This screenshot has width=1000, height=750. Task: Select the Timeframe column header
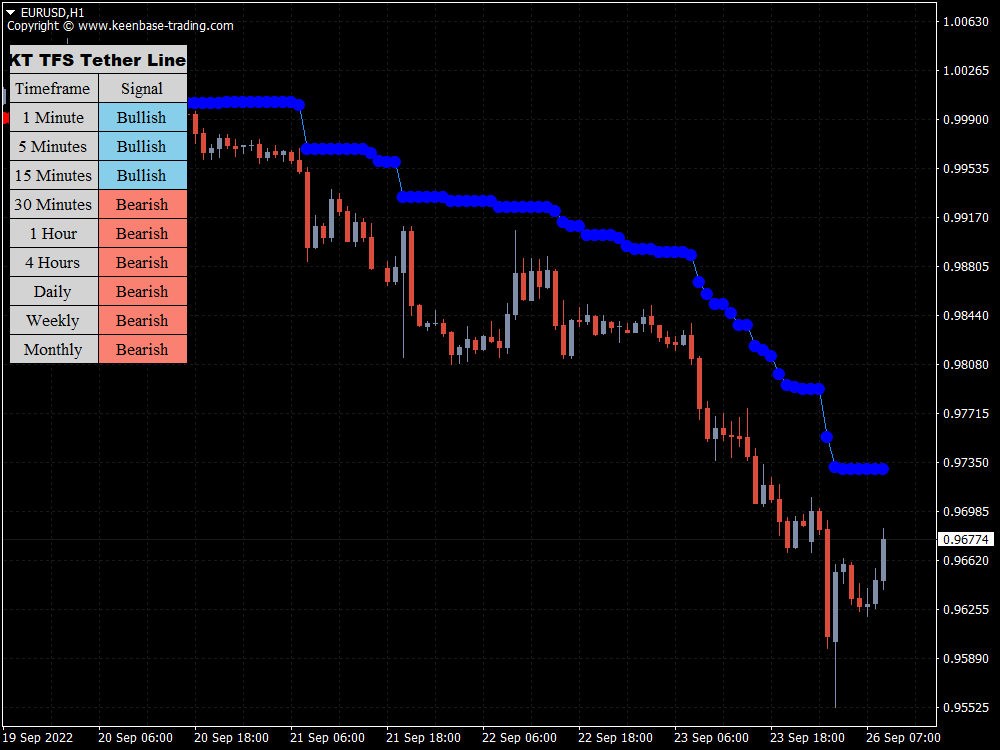pos(54,89)
